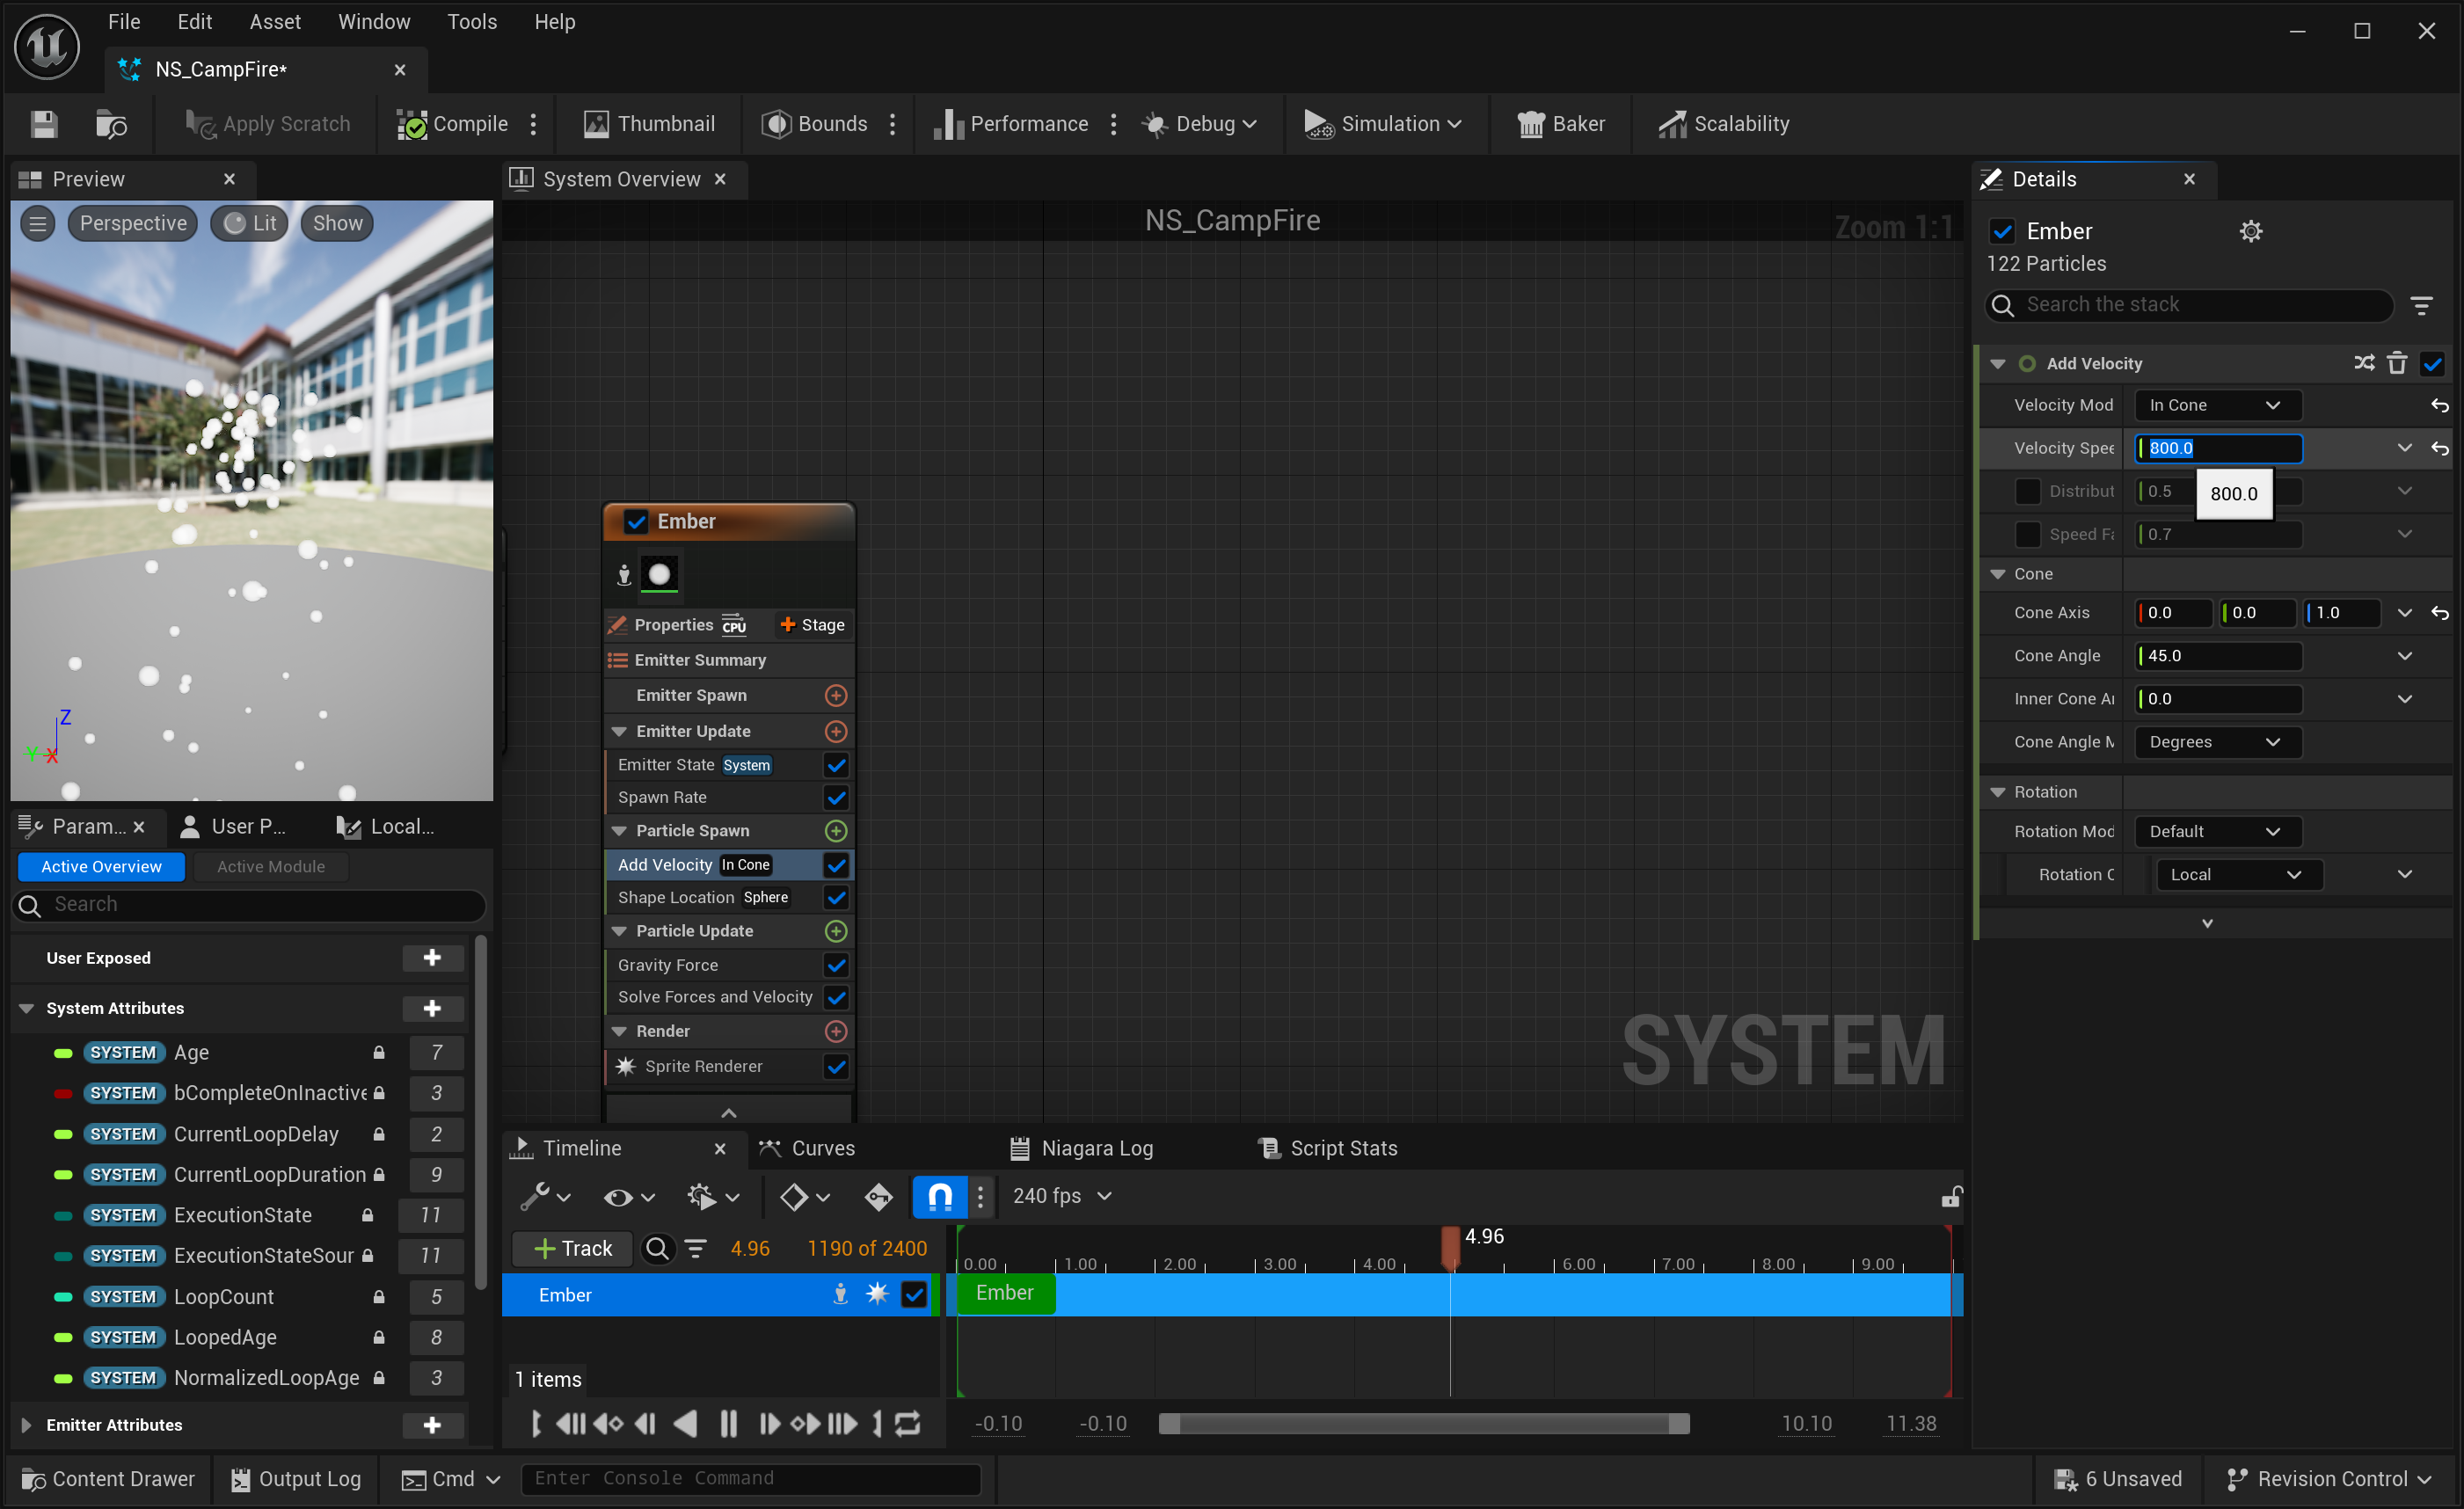This screenshot has width=2464, height=1509.
Task: Click the Save asset icon
Action: pyautogui.click(x=43, y=124)
